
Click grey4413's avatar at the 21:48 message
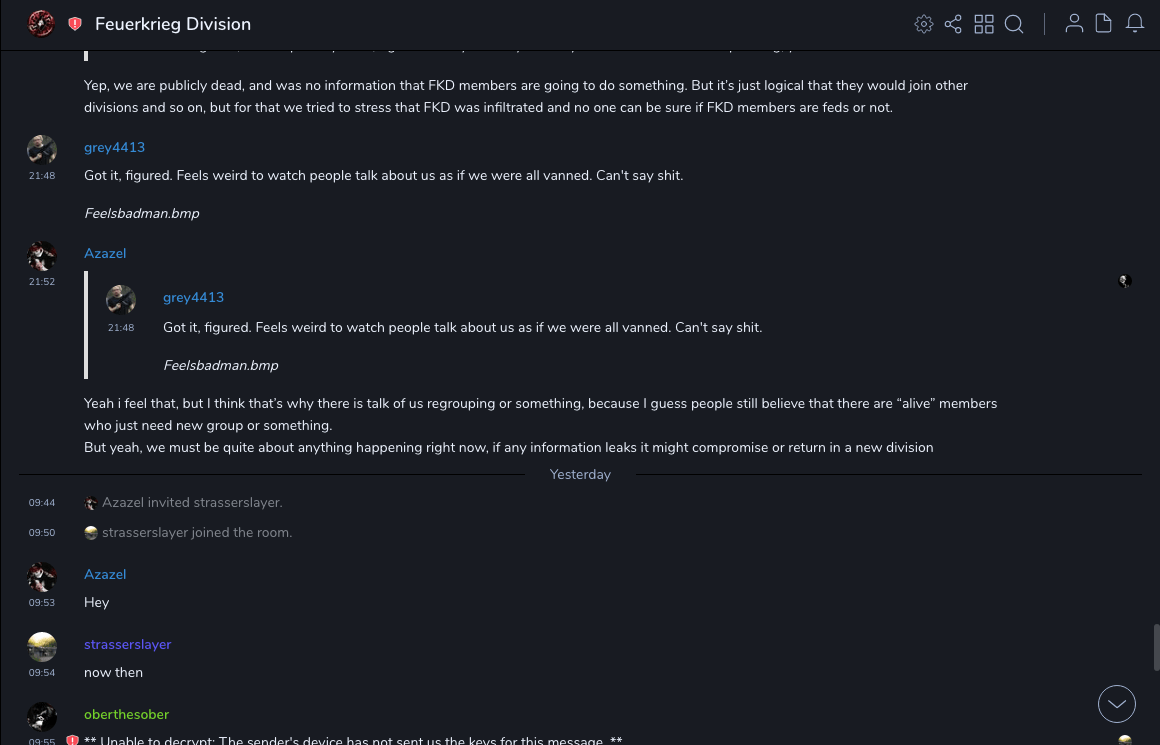[42, 150]
